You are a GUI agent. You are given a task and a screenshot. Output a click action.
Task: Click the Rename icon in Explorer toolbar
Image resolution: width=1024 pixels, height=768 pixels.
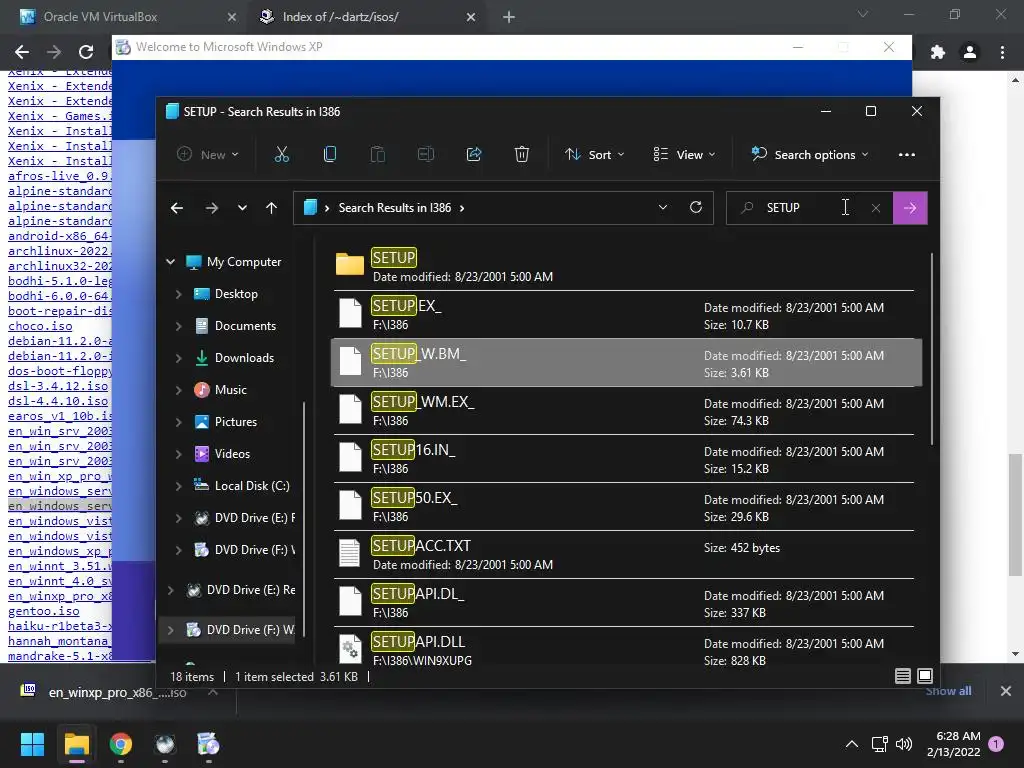tap(426, 155)
